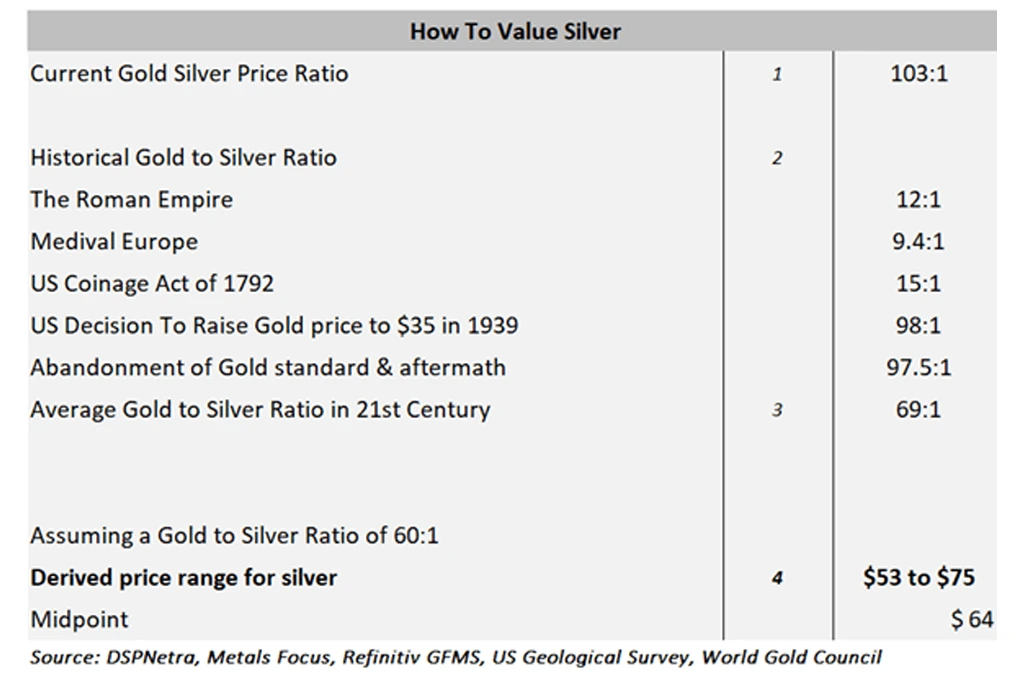This screenshot has width=1022, height=681.
Task: Click the "Derived price range for silver" label
Action: [183, 578]
